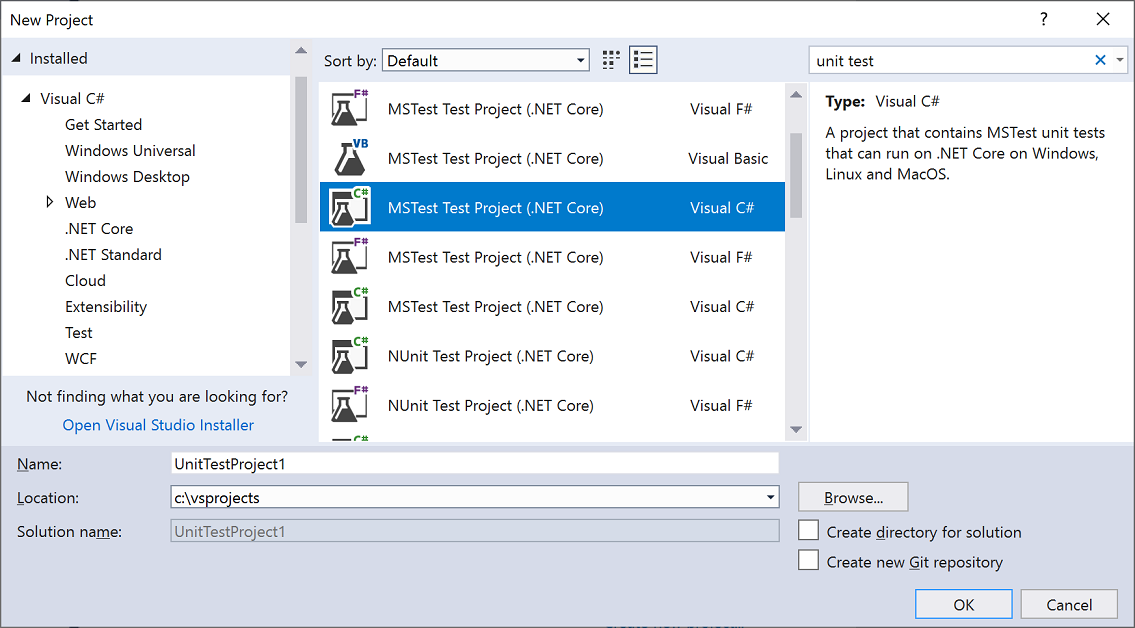
Task: Close the New Project dialog
Action: click(1102, 20)
